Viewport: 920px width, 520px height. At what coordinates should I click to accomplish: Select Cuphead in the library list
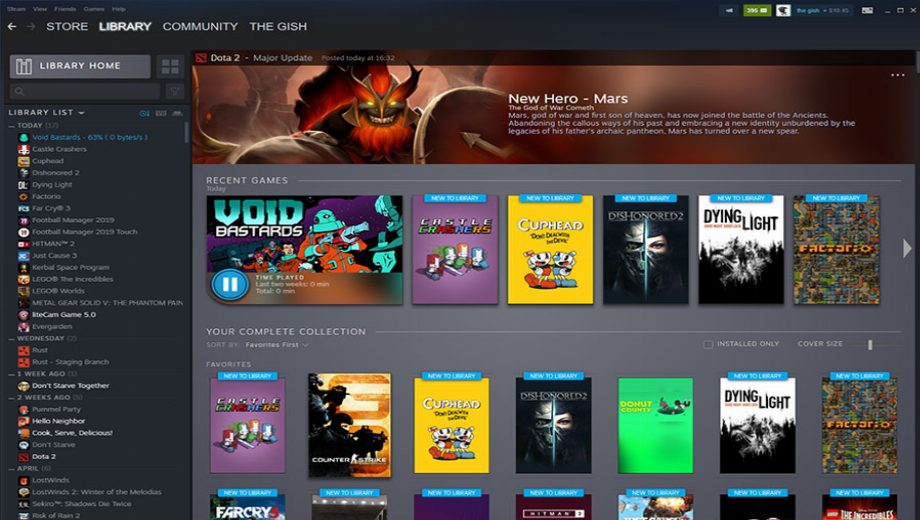pyautogui.click(x=48, y=161)
